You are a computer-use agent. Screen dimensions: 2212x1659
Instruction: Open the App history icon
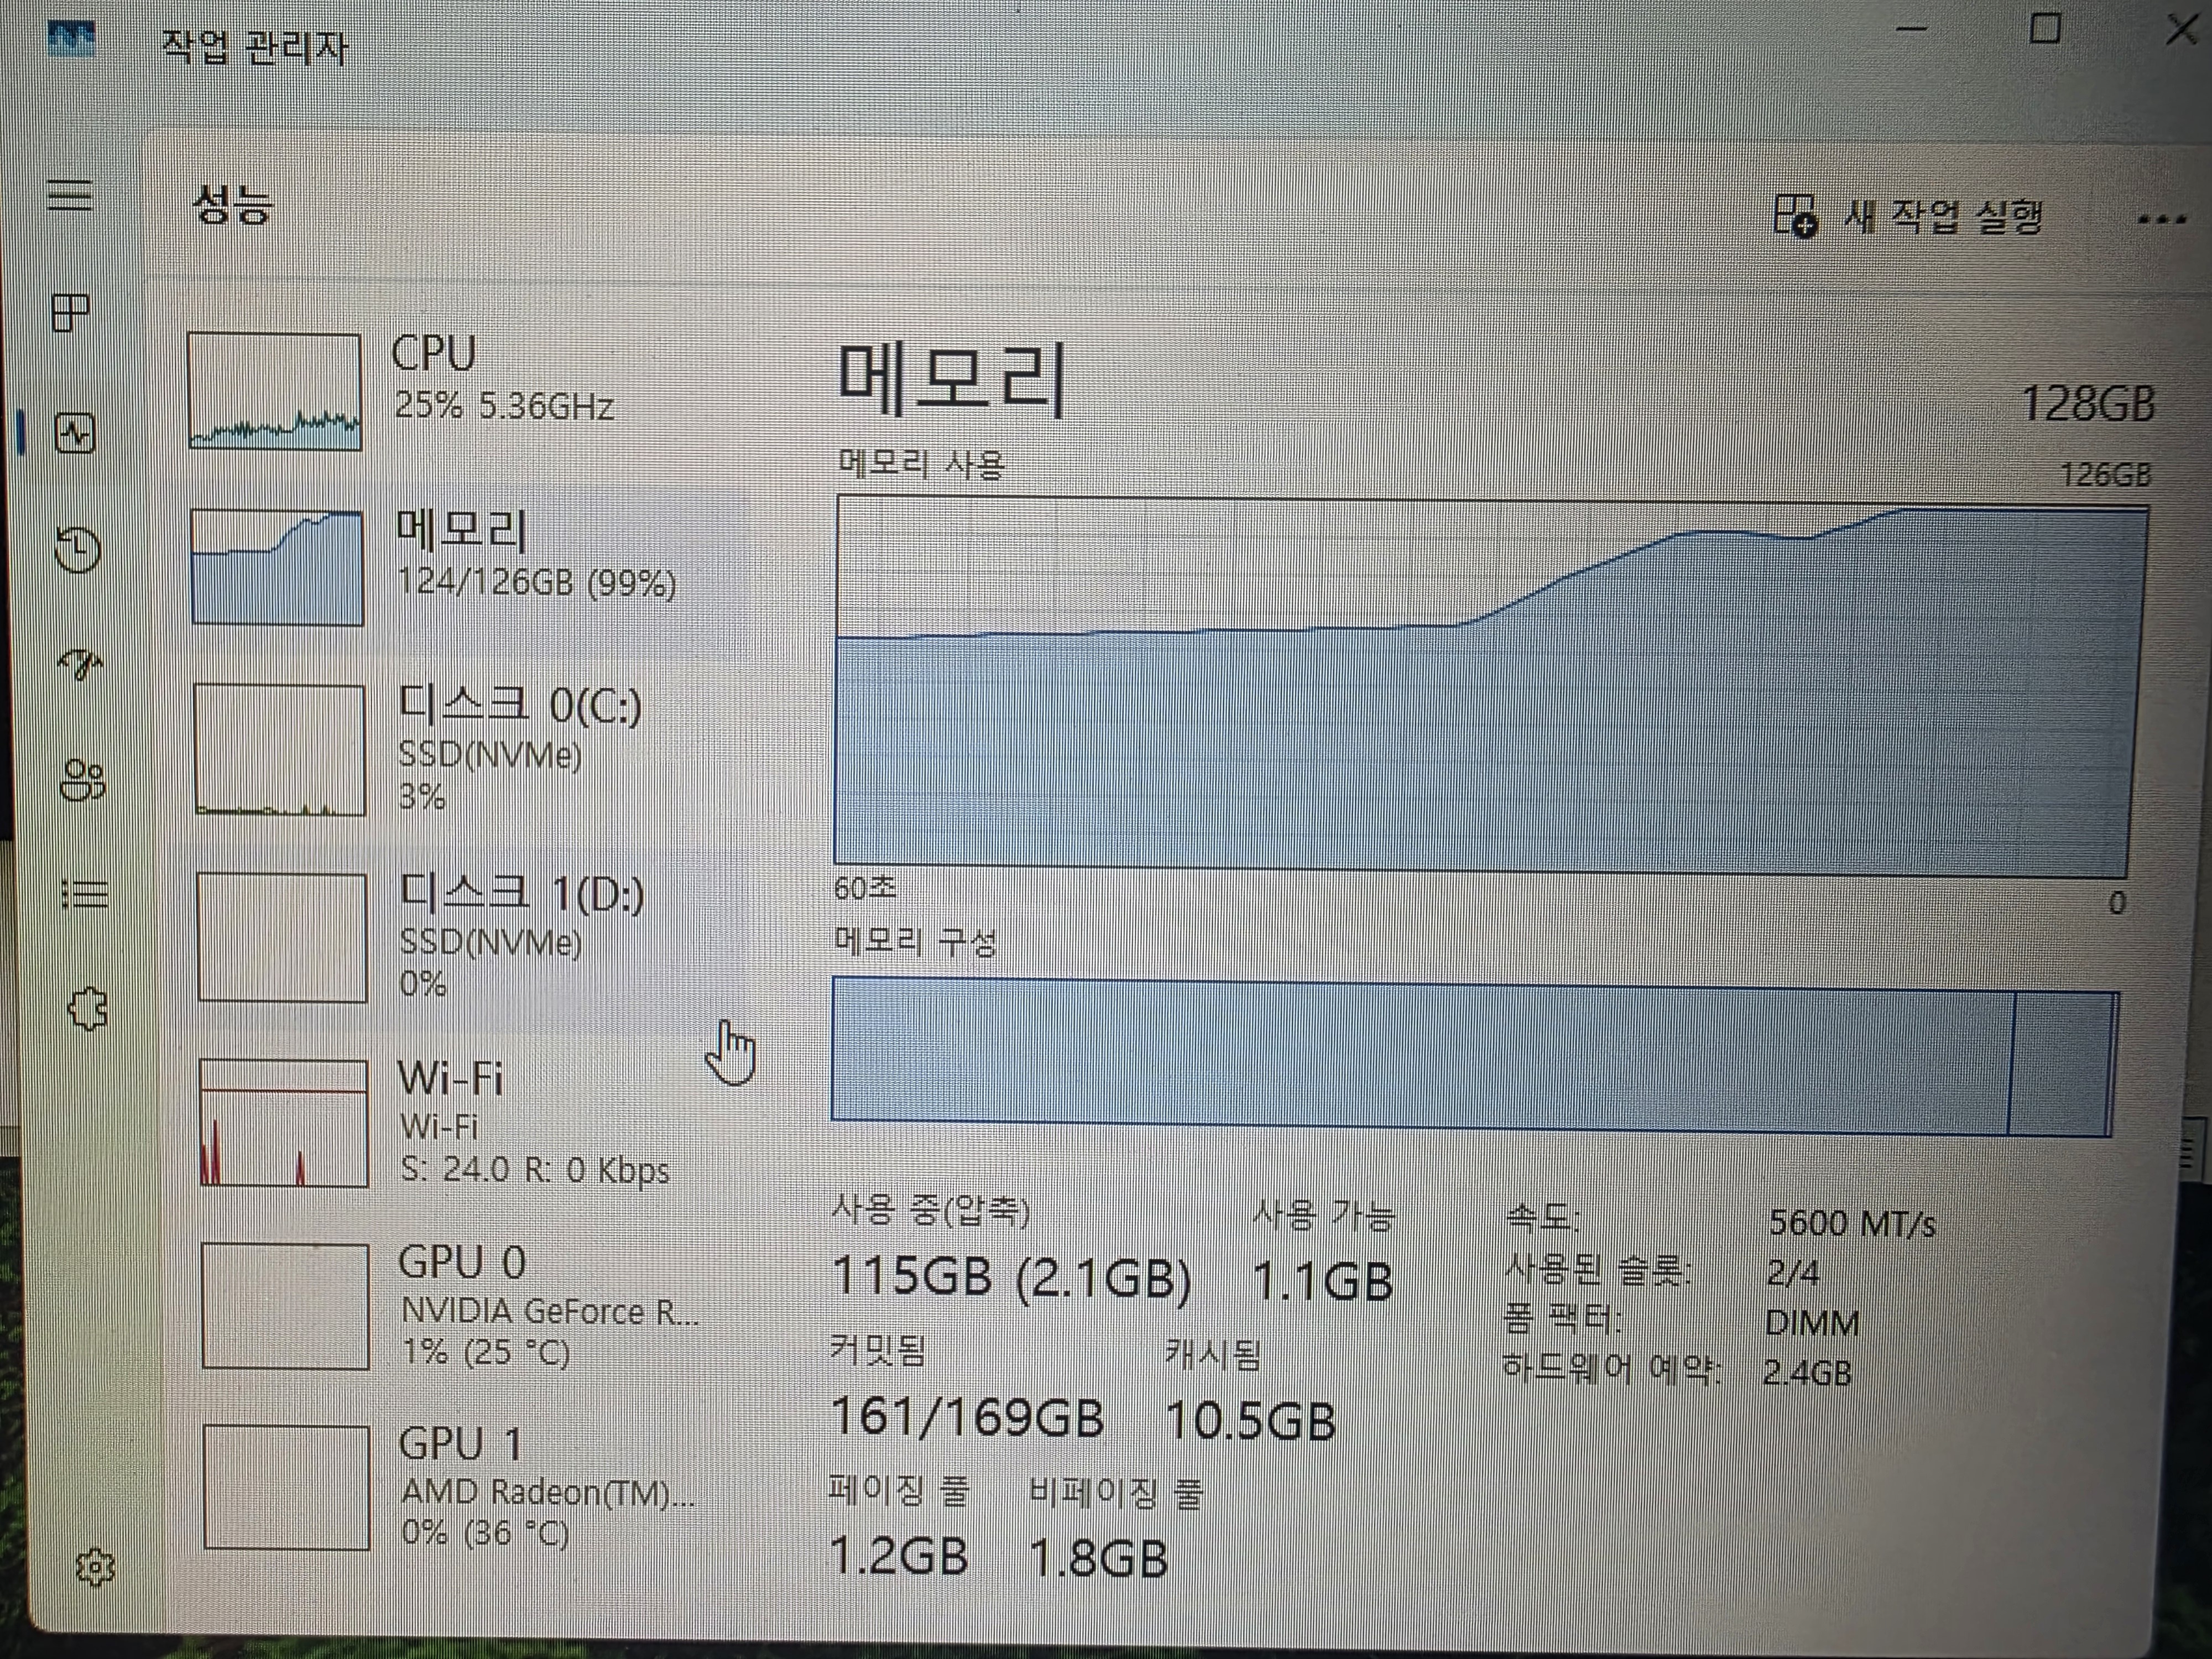point(77,549)
